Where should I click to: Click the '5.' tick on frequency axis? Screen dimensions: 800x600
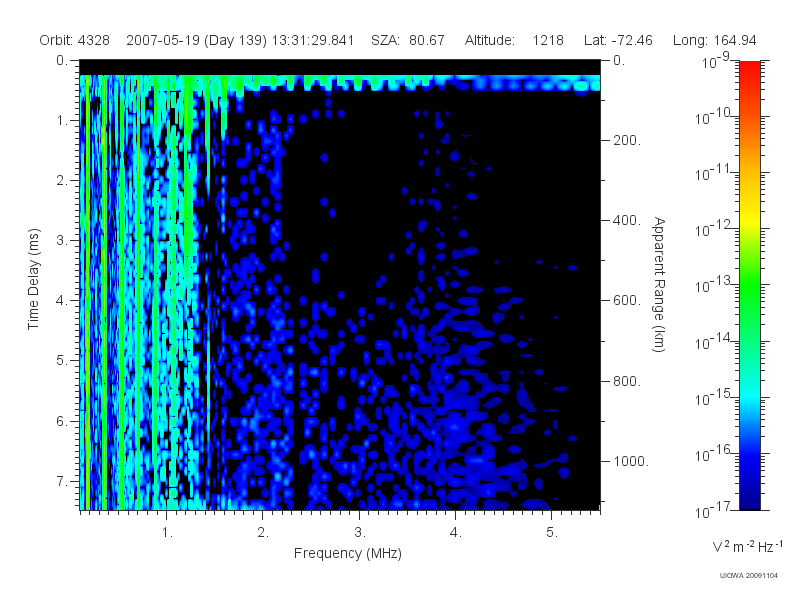552,533
